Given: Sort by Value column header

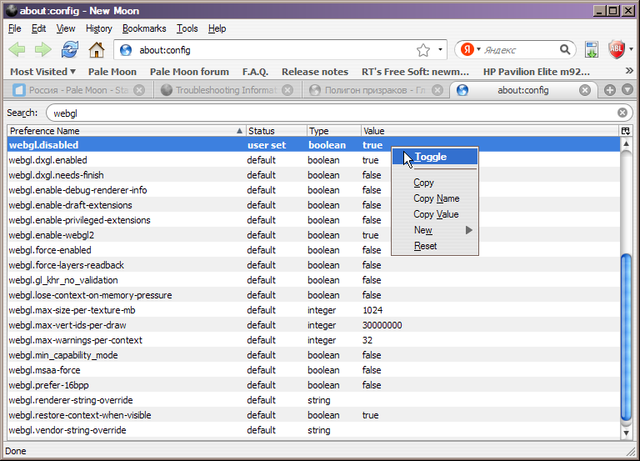Looking at the screenshot, I should (490, 131).
